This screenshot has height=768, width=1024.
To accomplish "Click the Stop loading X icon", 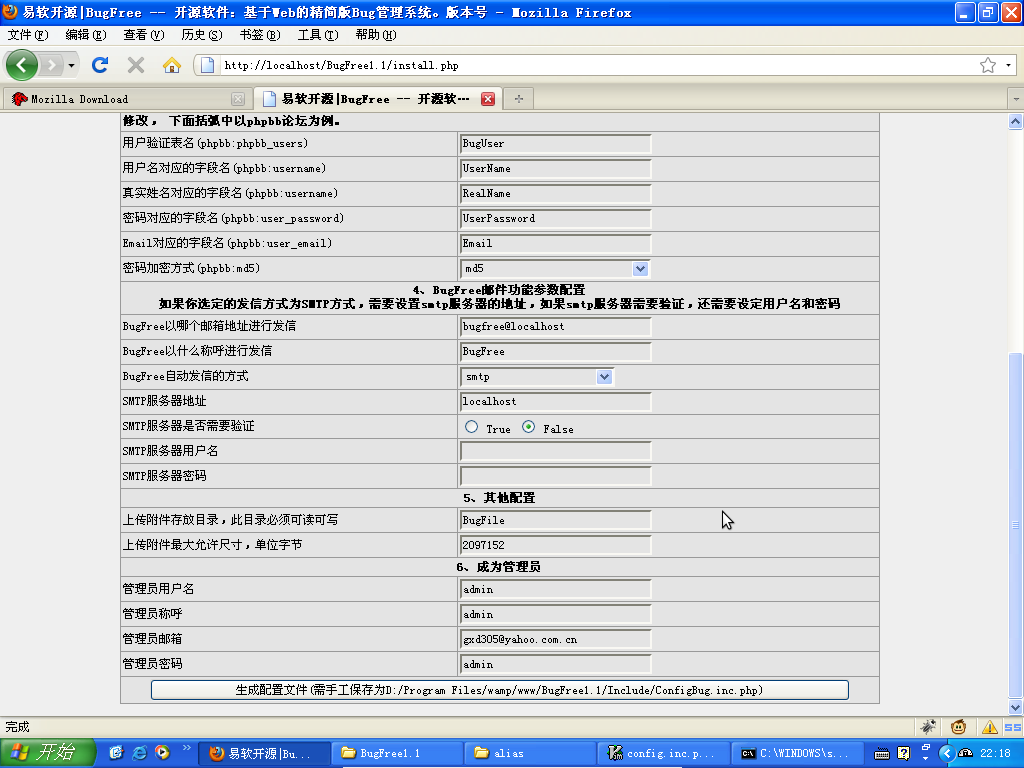I will pos(136,65).
